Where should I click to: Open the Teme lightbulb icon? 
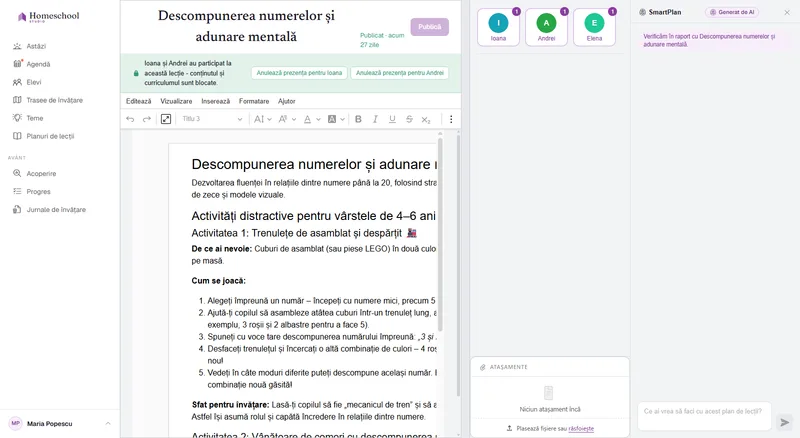tap(17, 118)
